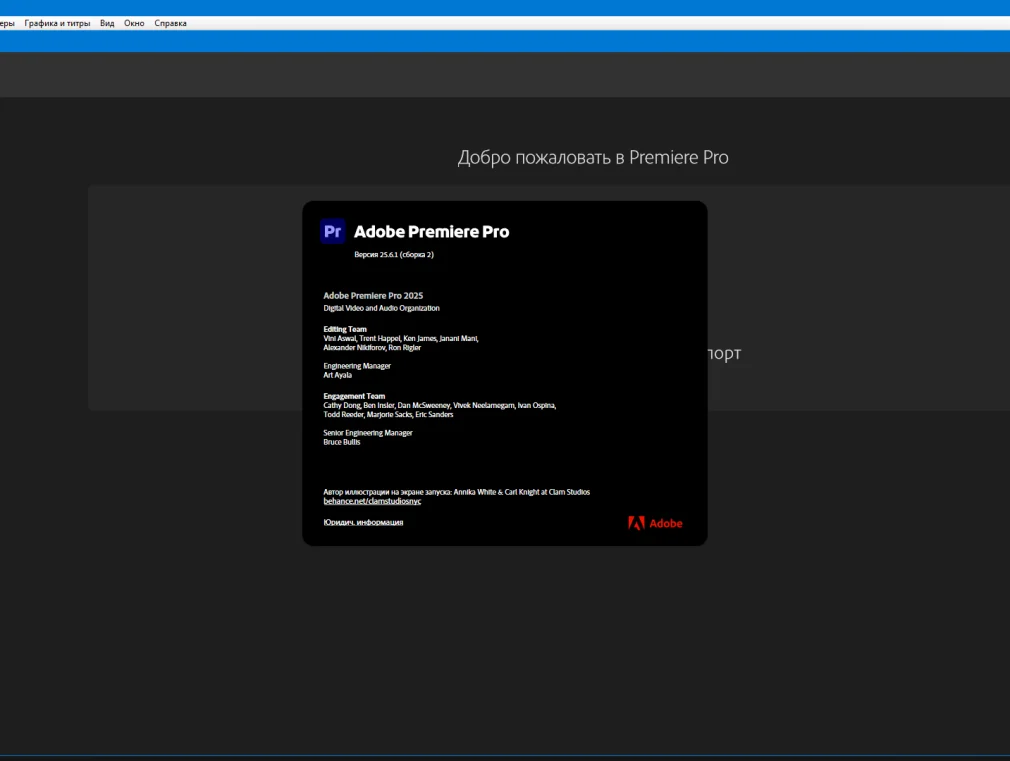
Task: Click the 'Engineering Manager' label above Art Ayala
Action: tap(357, 366)
